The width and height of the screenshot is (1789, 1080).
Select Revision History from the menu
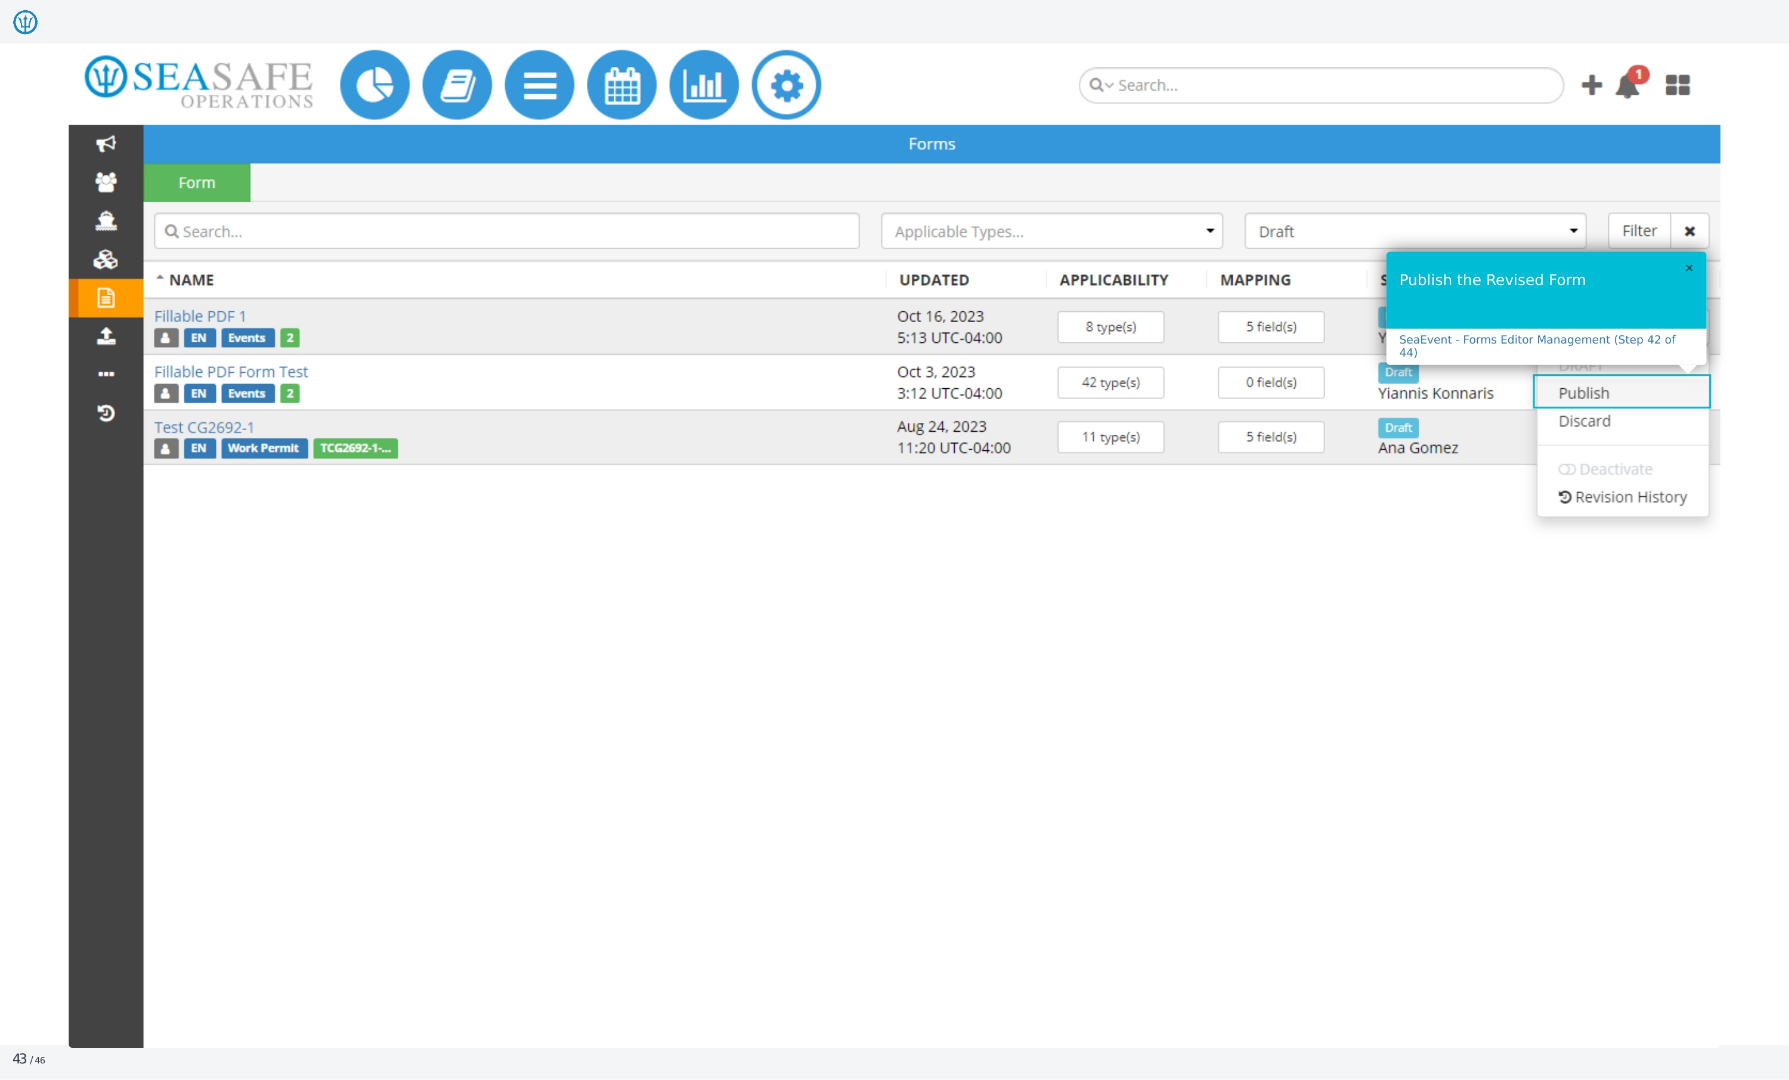pos(1622,497)
